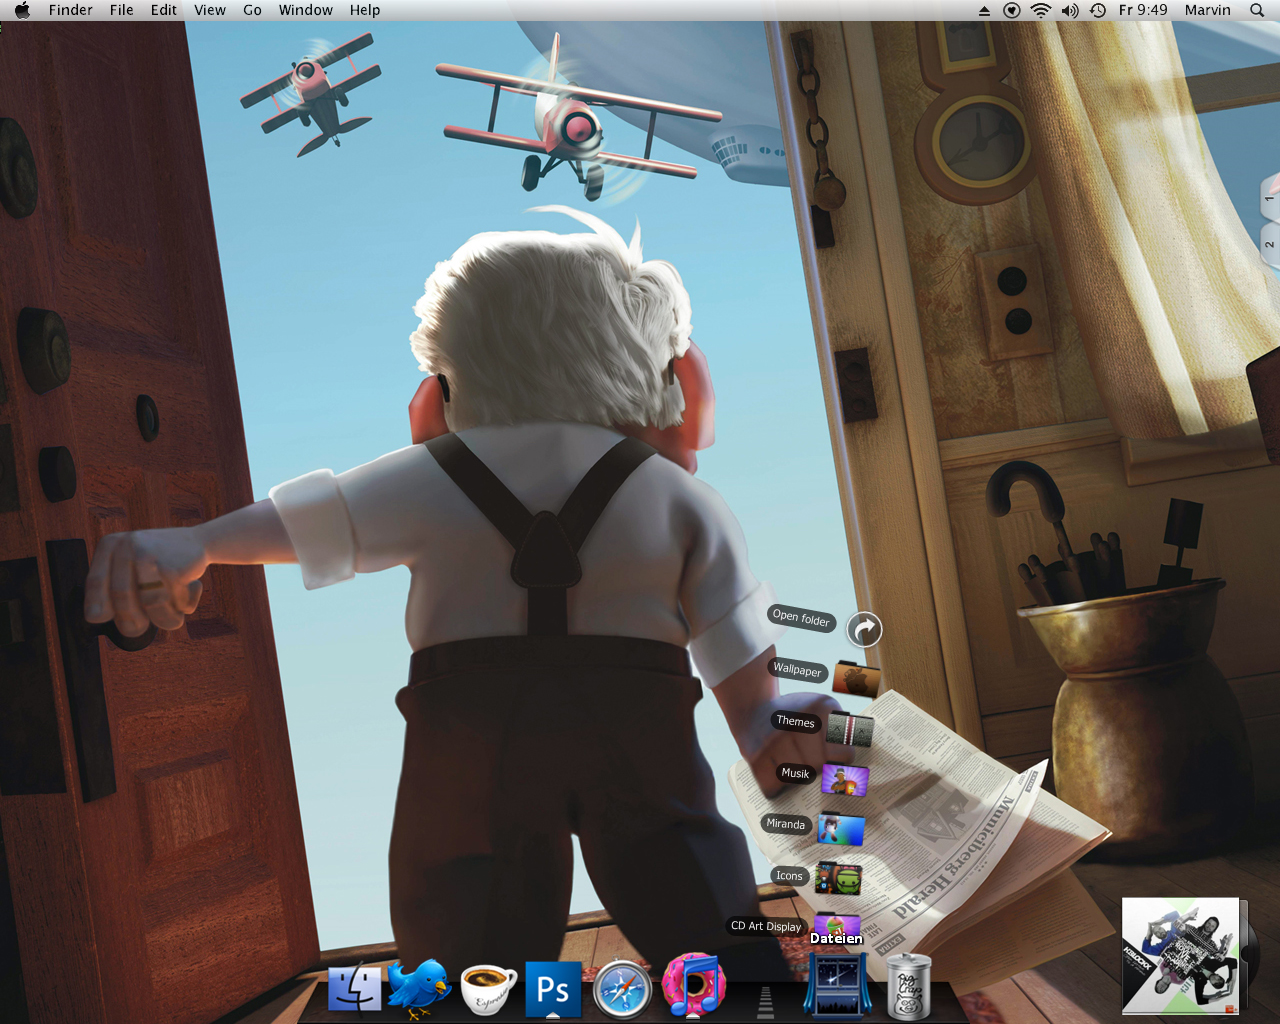
Task: Open Finder from the dock
Action: point(355,987)
